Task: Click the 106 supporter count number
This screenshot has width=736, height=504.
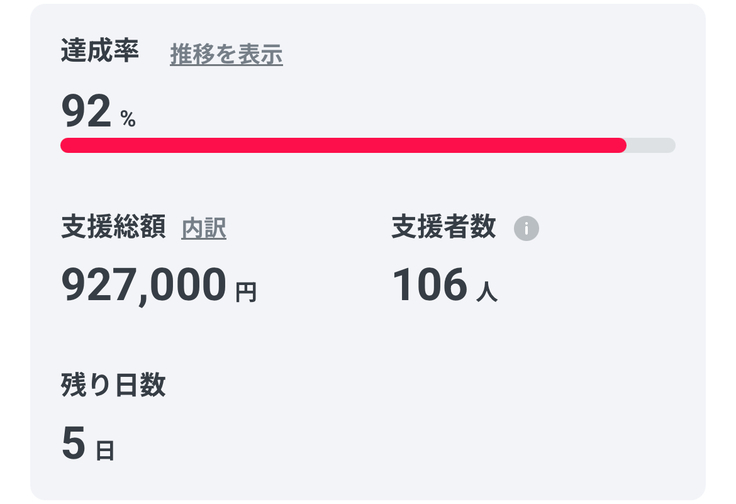Action: (429, 286)
